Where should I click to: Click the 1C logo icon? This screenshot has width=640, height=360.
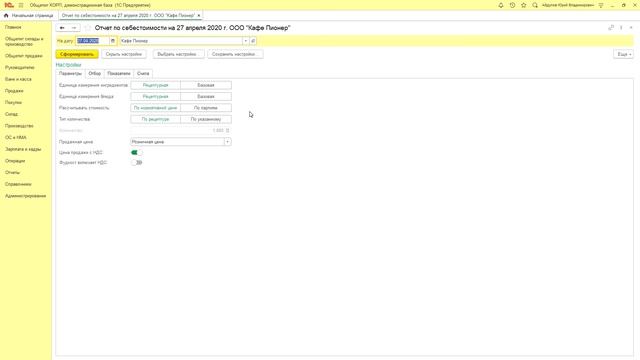point(9,5)
